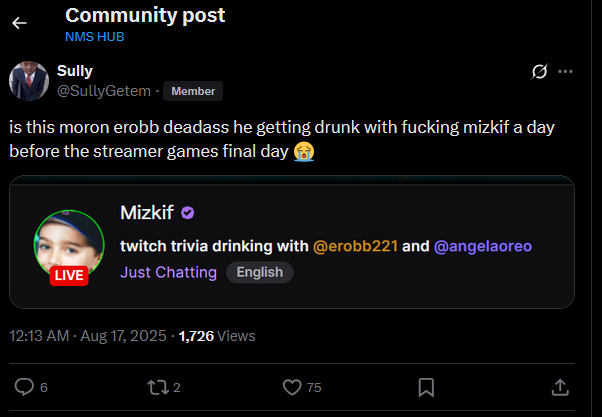Viewport: 602px width, 417px height.
Task: Open the @erobb221 mention
Action: tap(355, 246)
